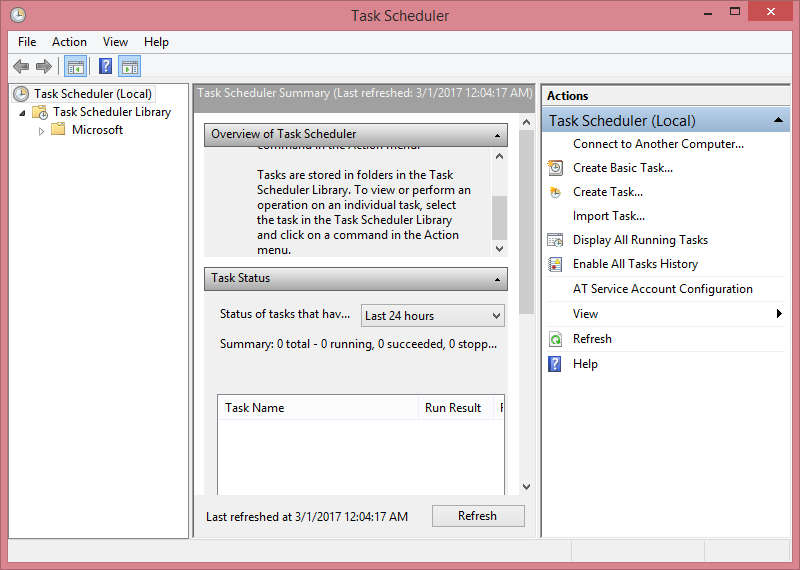This screenshot has height=570, width=800.
Task: Click AT Service Account Configuration
Action: tap(663, 289)
